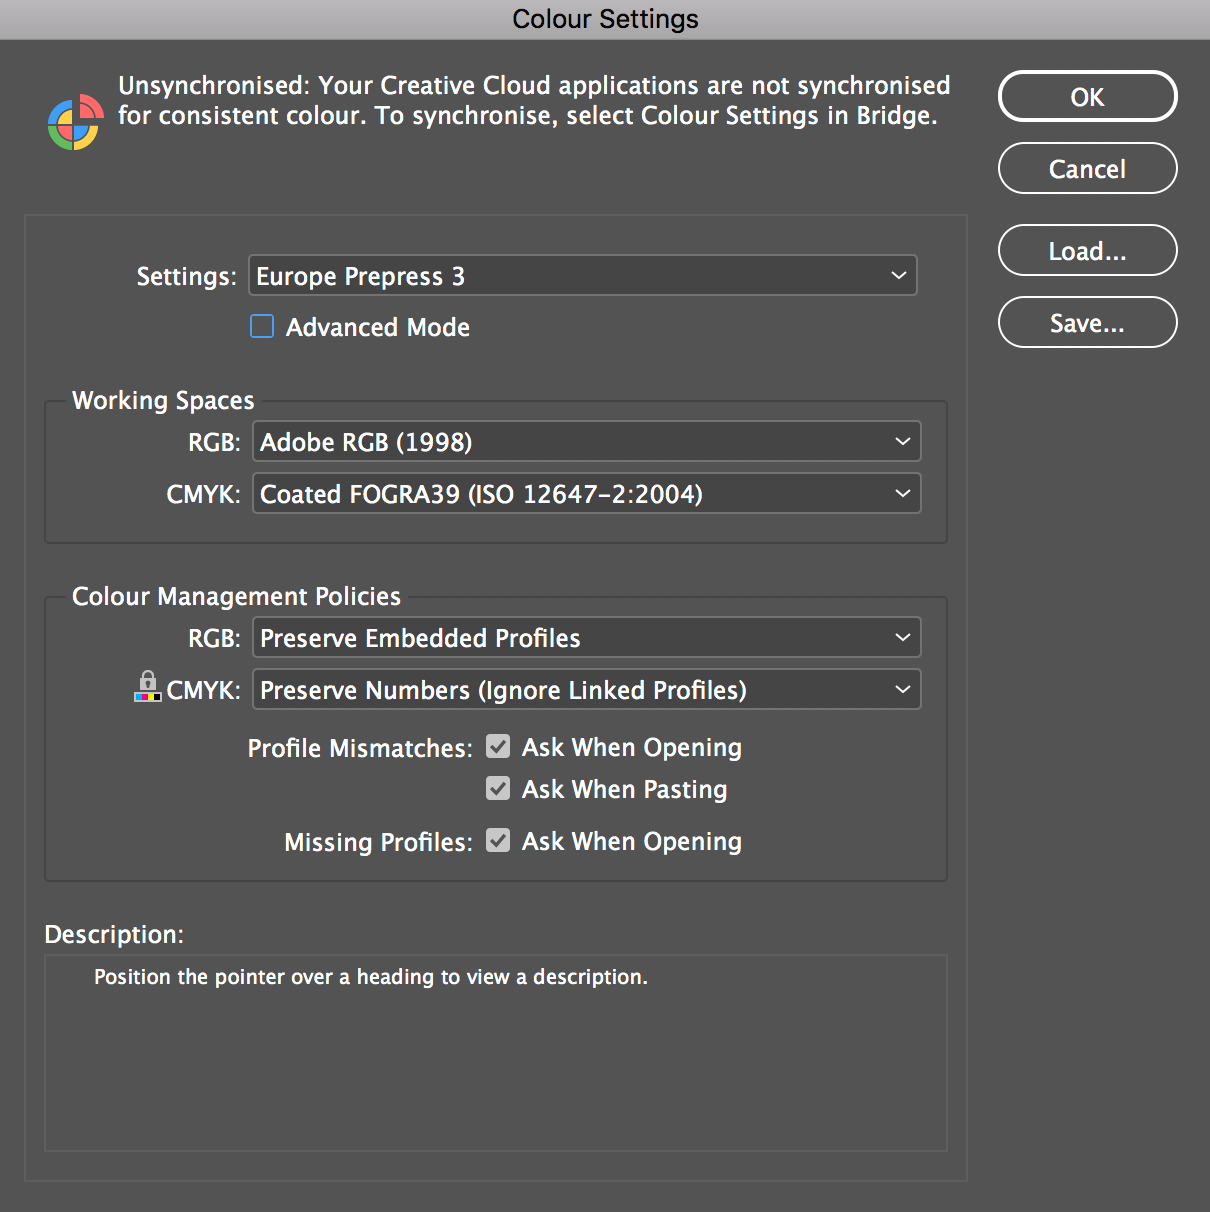Click the chevron on the Settings field
The height and width of the screenshot is (1212, 1210).
click(x=898, y=275)
